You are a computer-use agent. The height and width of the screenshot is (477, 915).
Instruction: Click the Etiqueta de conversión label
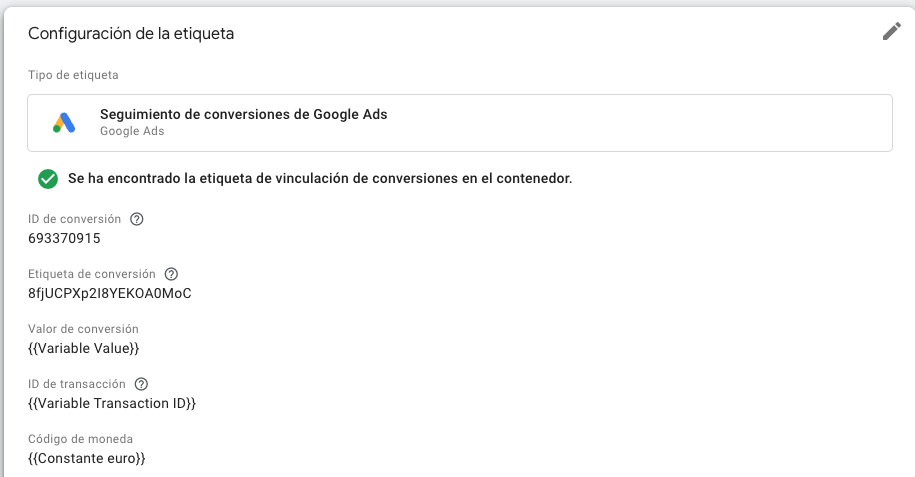(x=92, y=274)
